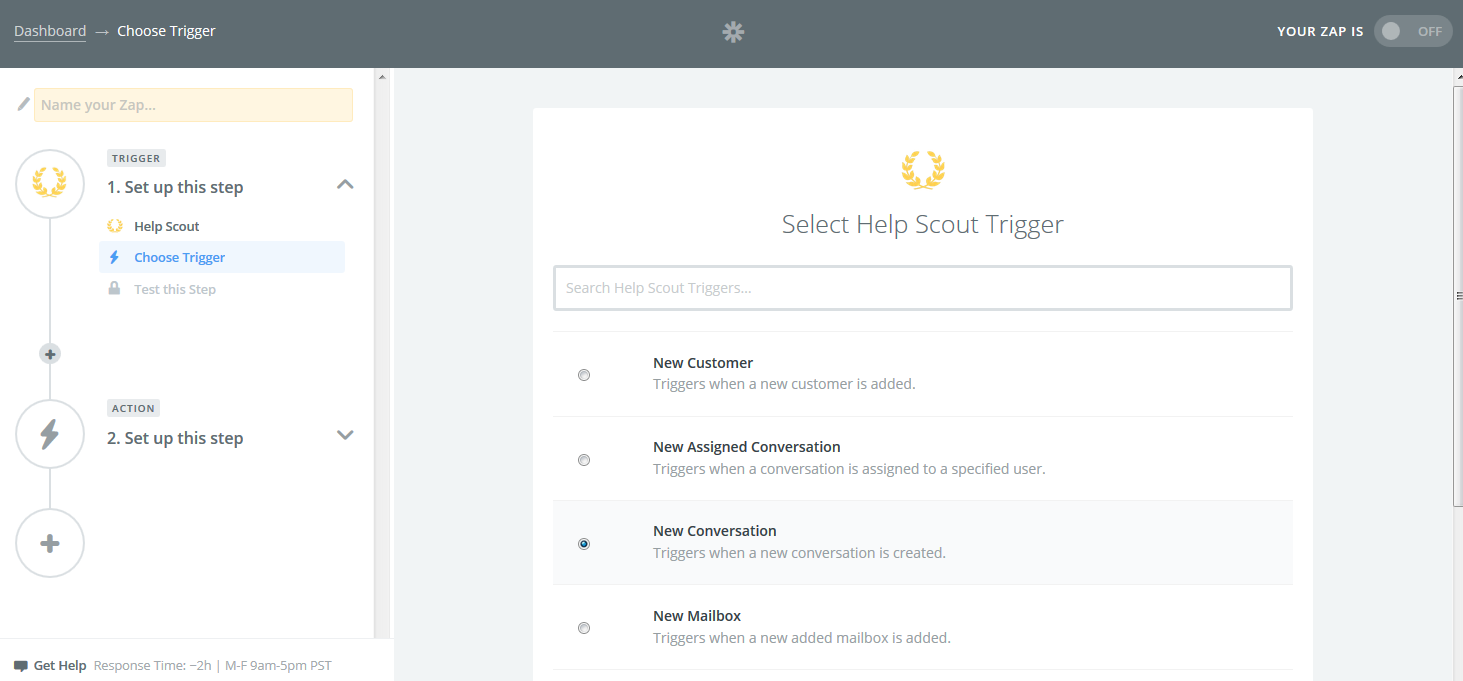Click the Help Scout laurel icon in step 1 circle
Viewport: 1463px width, 681px height.
[50, 184]
